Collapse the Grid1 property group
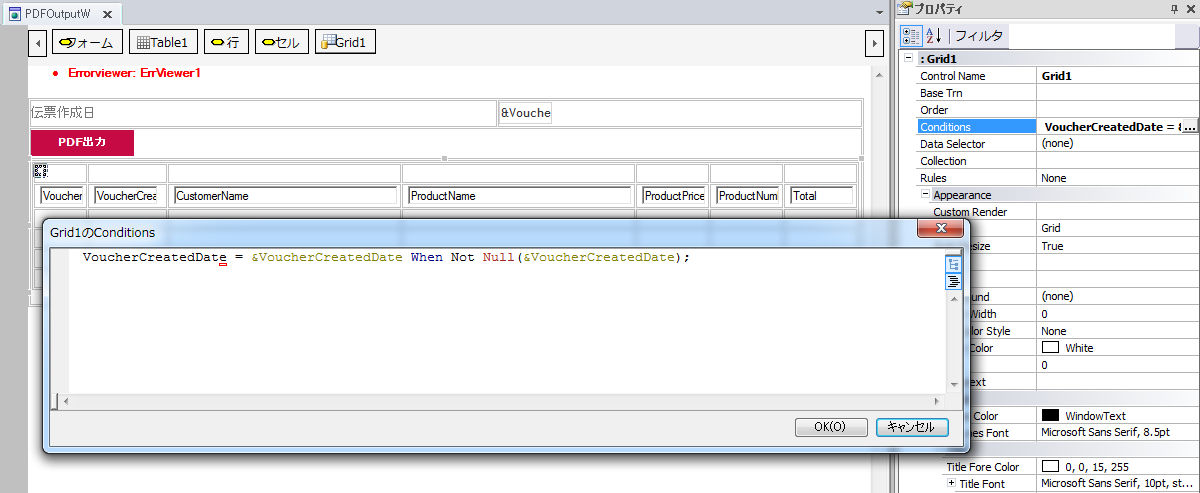 click(908, 59)
